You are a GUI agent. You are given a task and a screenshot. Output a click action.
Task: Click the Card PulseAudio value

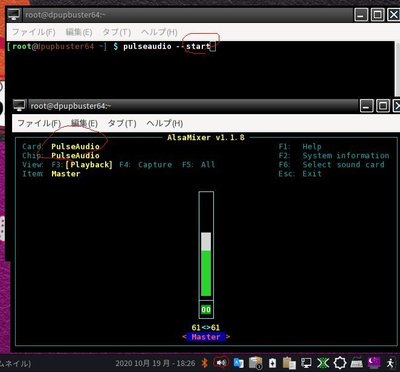75,147
